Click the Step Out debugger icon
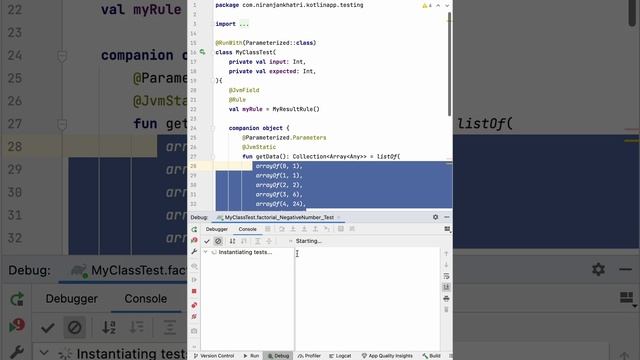Image resolution: width=640 pixels, height=360 pixels. pyautogui.click(x=315, y=229)
